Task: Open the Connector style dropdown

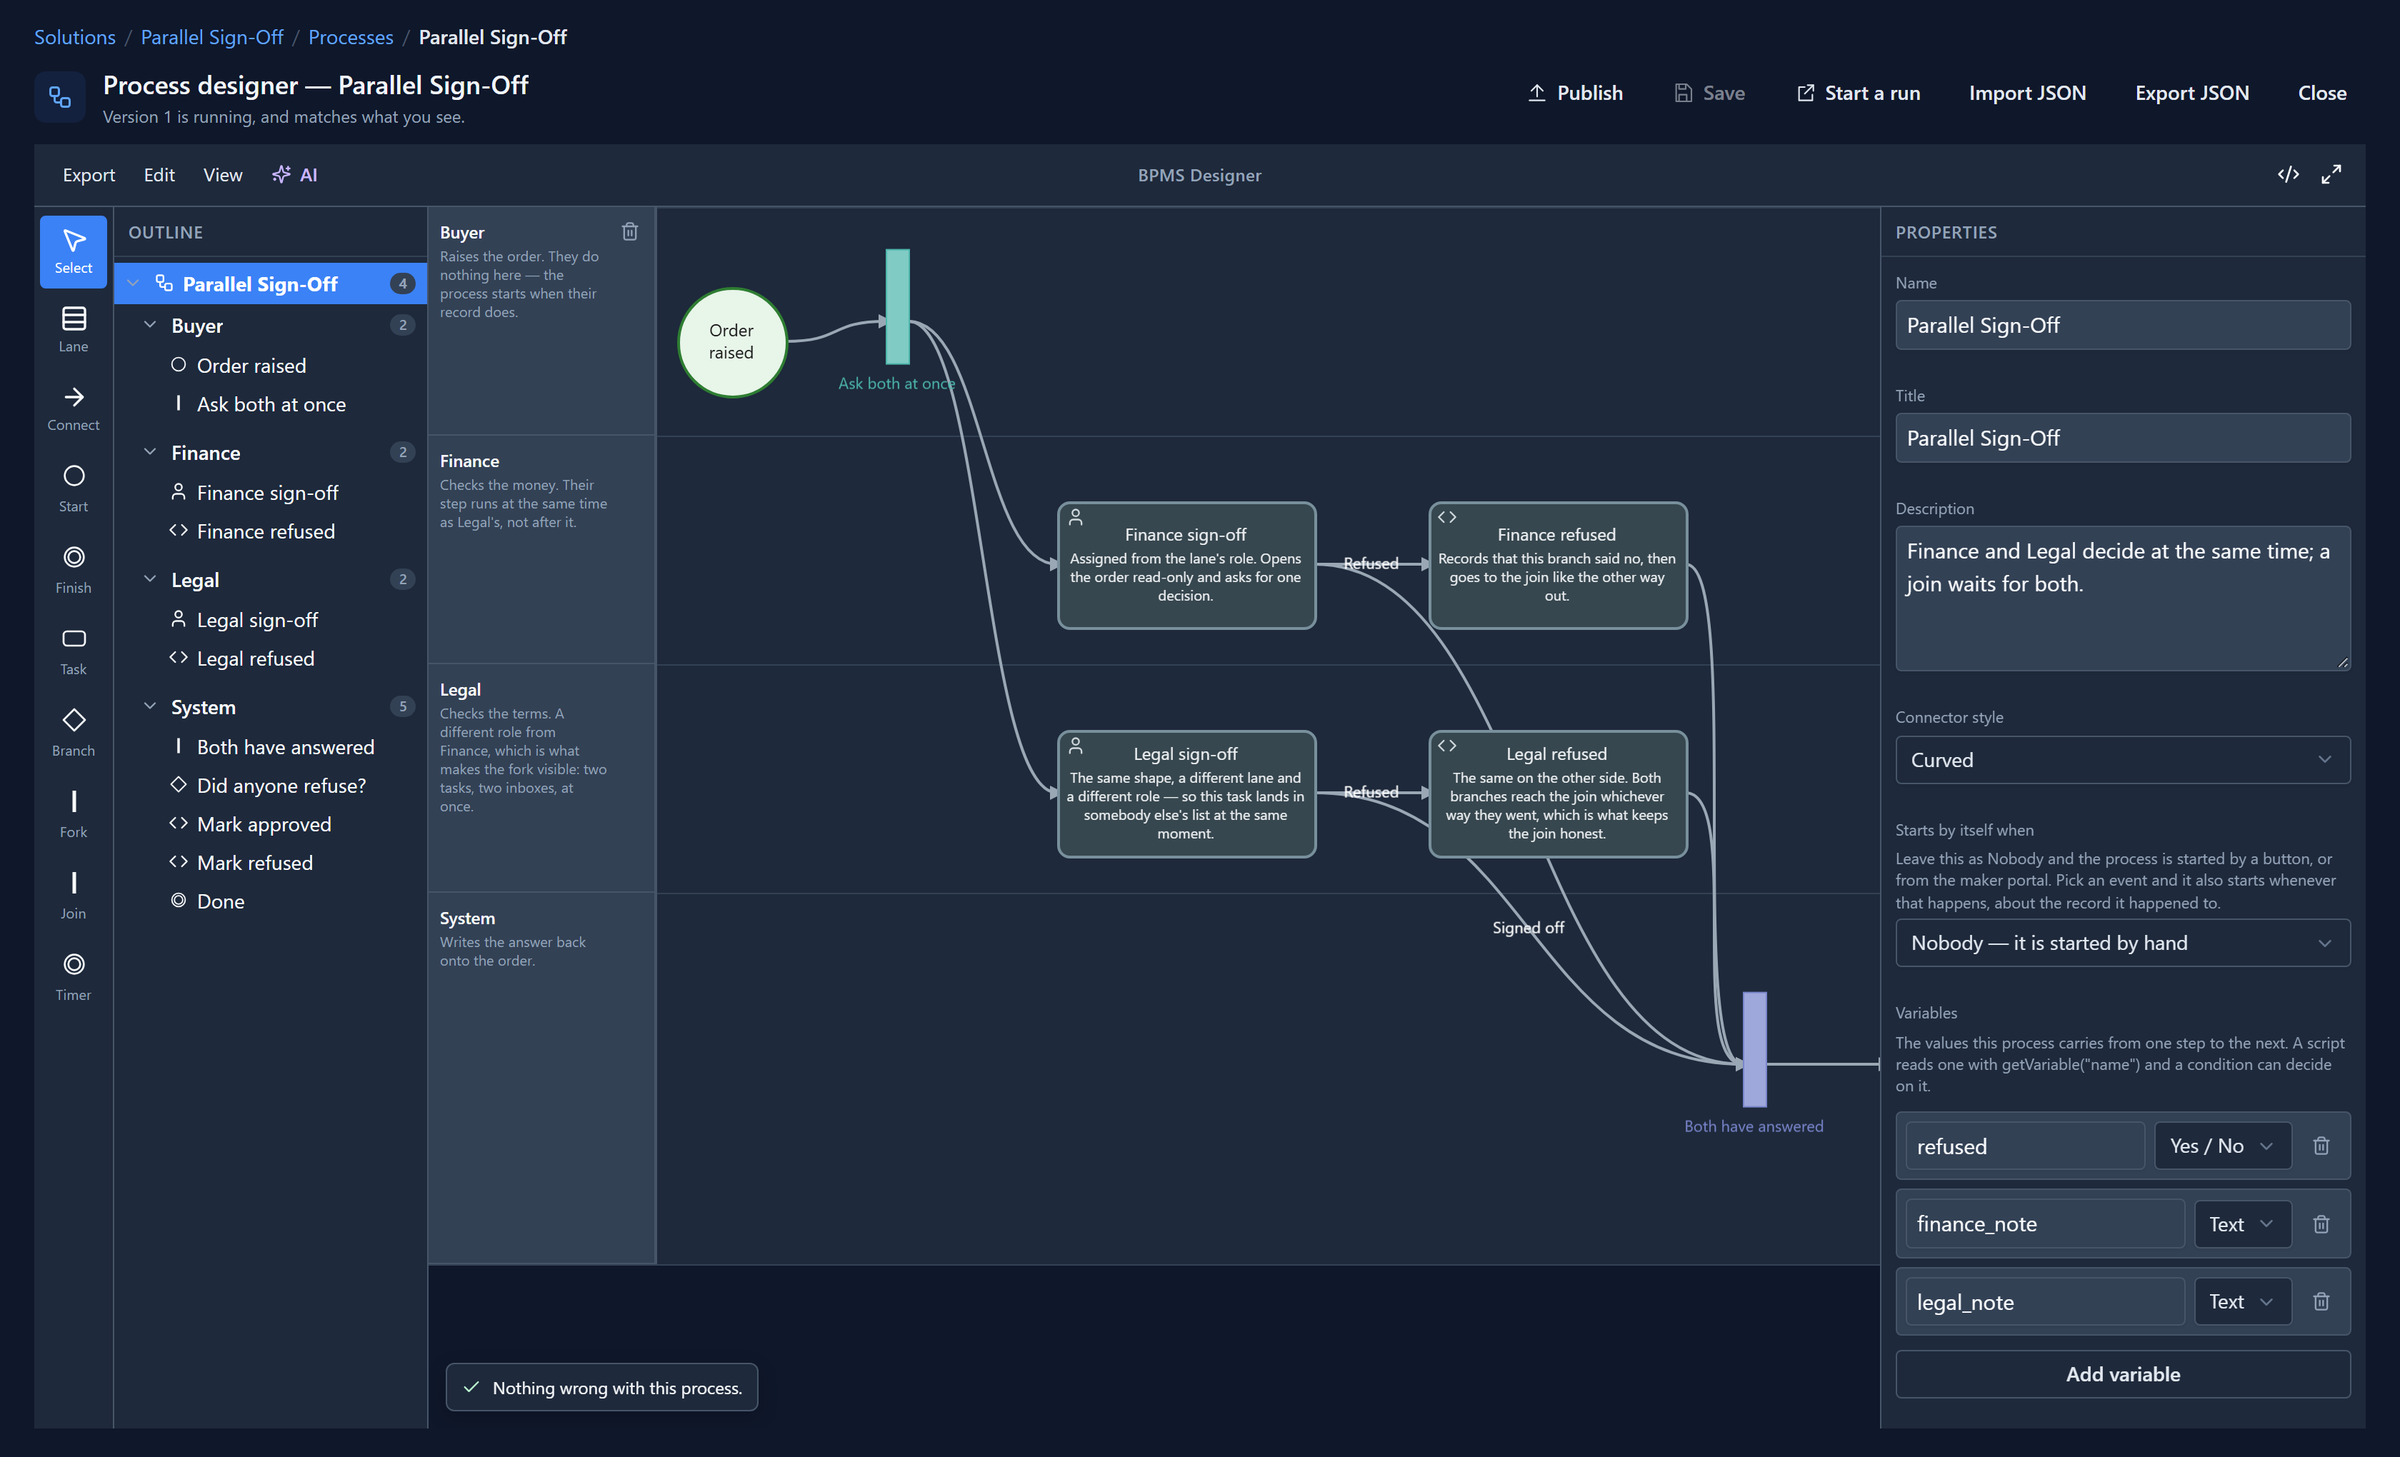Action: 2122,760
